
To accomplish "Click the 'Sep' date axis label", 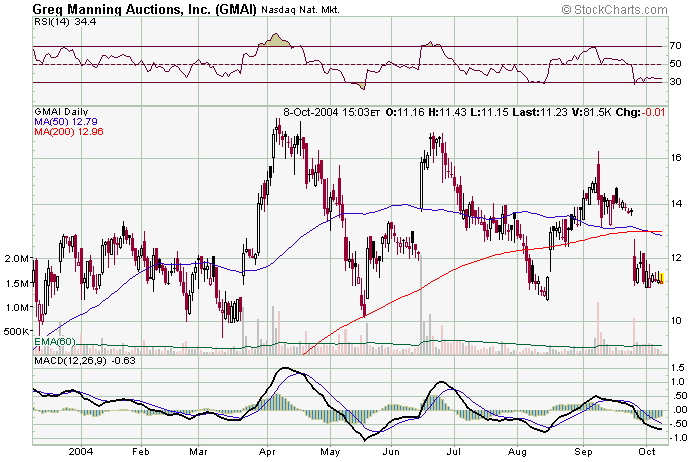I will tap(583, 451).
